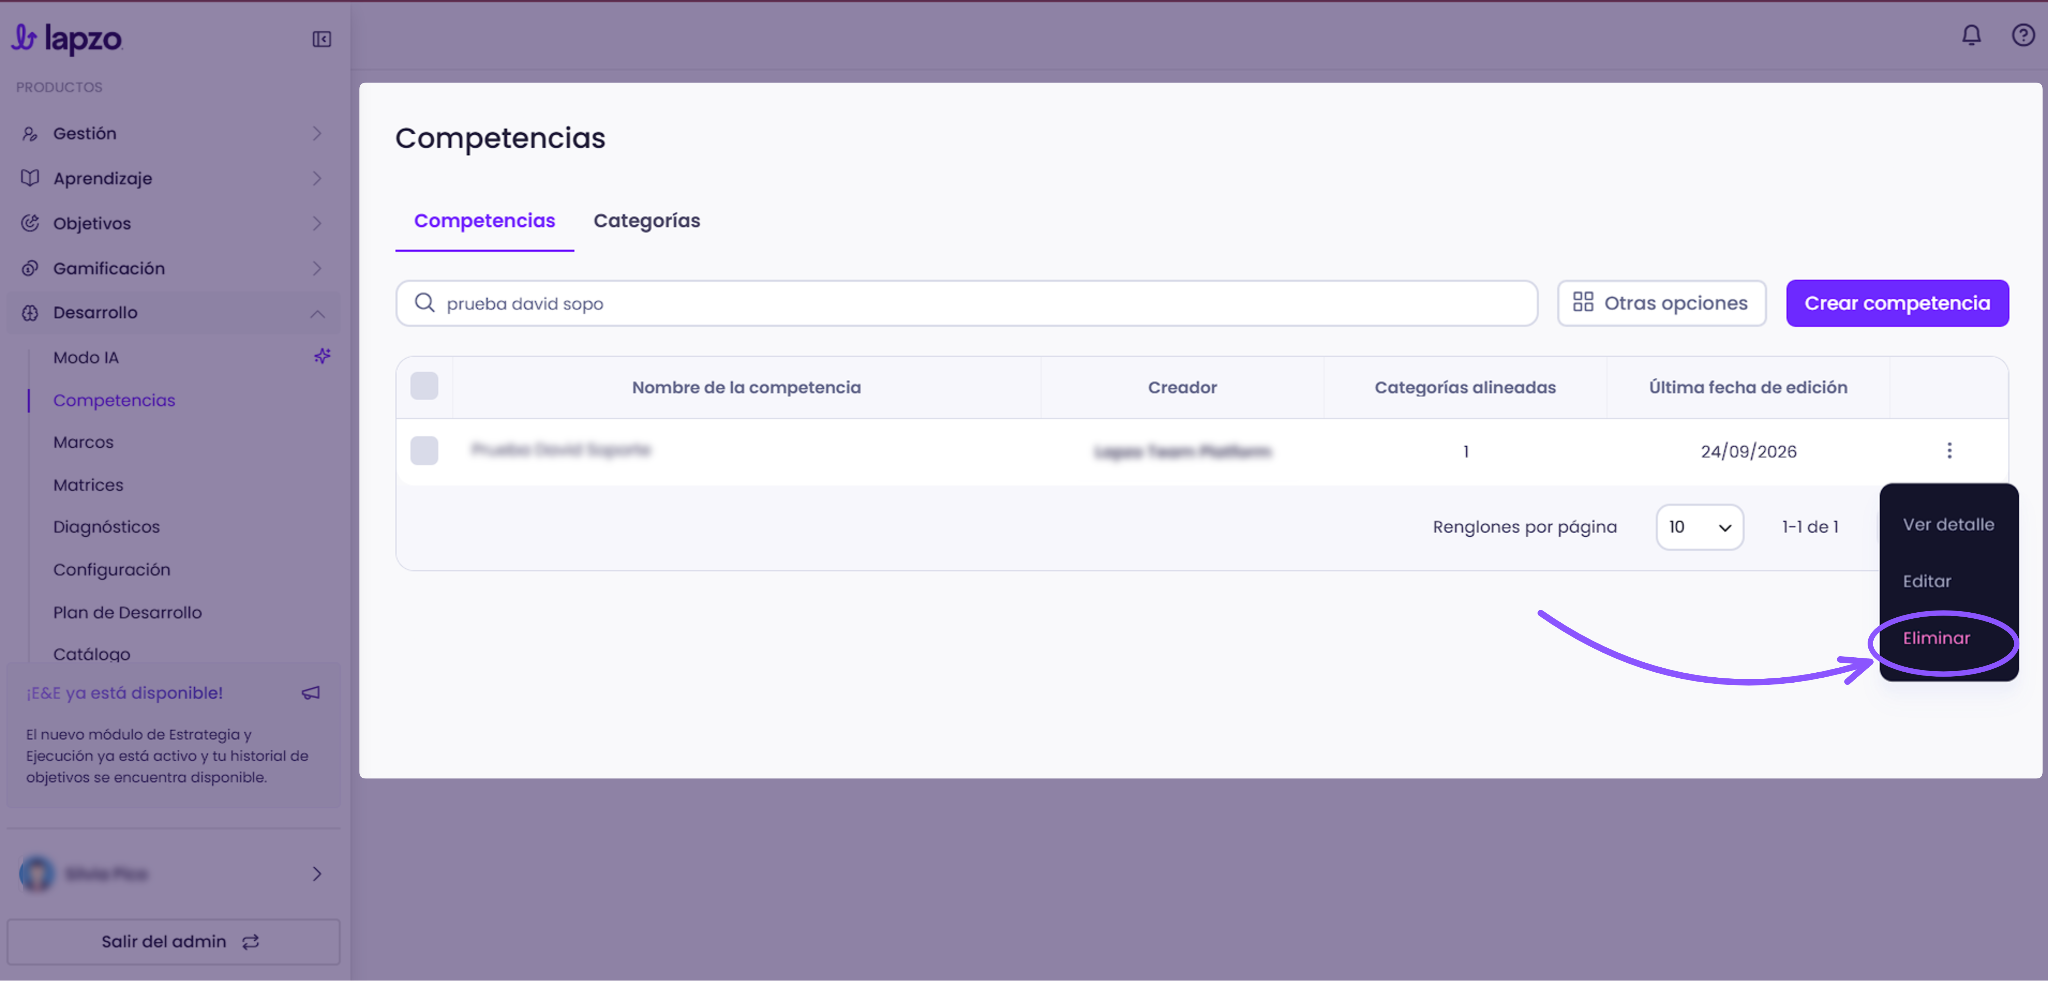
Task: Choose Eliminar from context menu
Action: point(1936,638)
